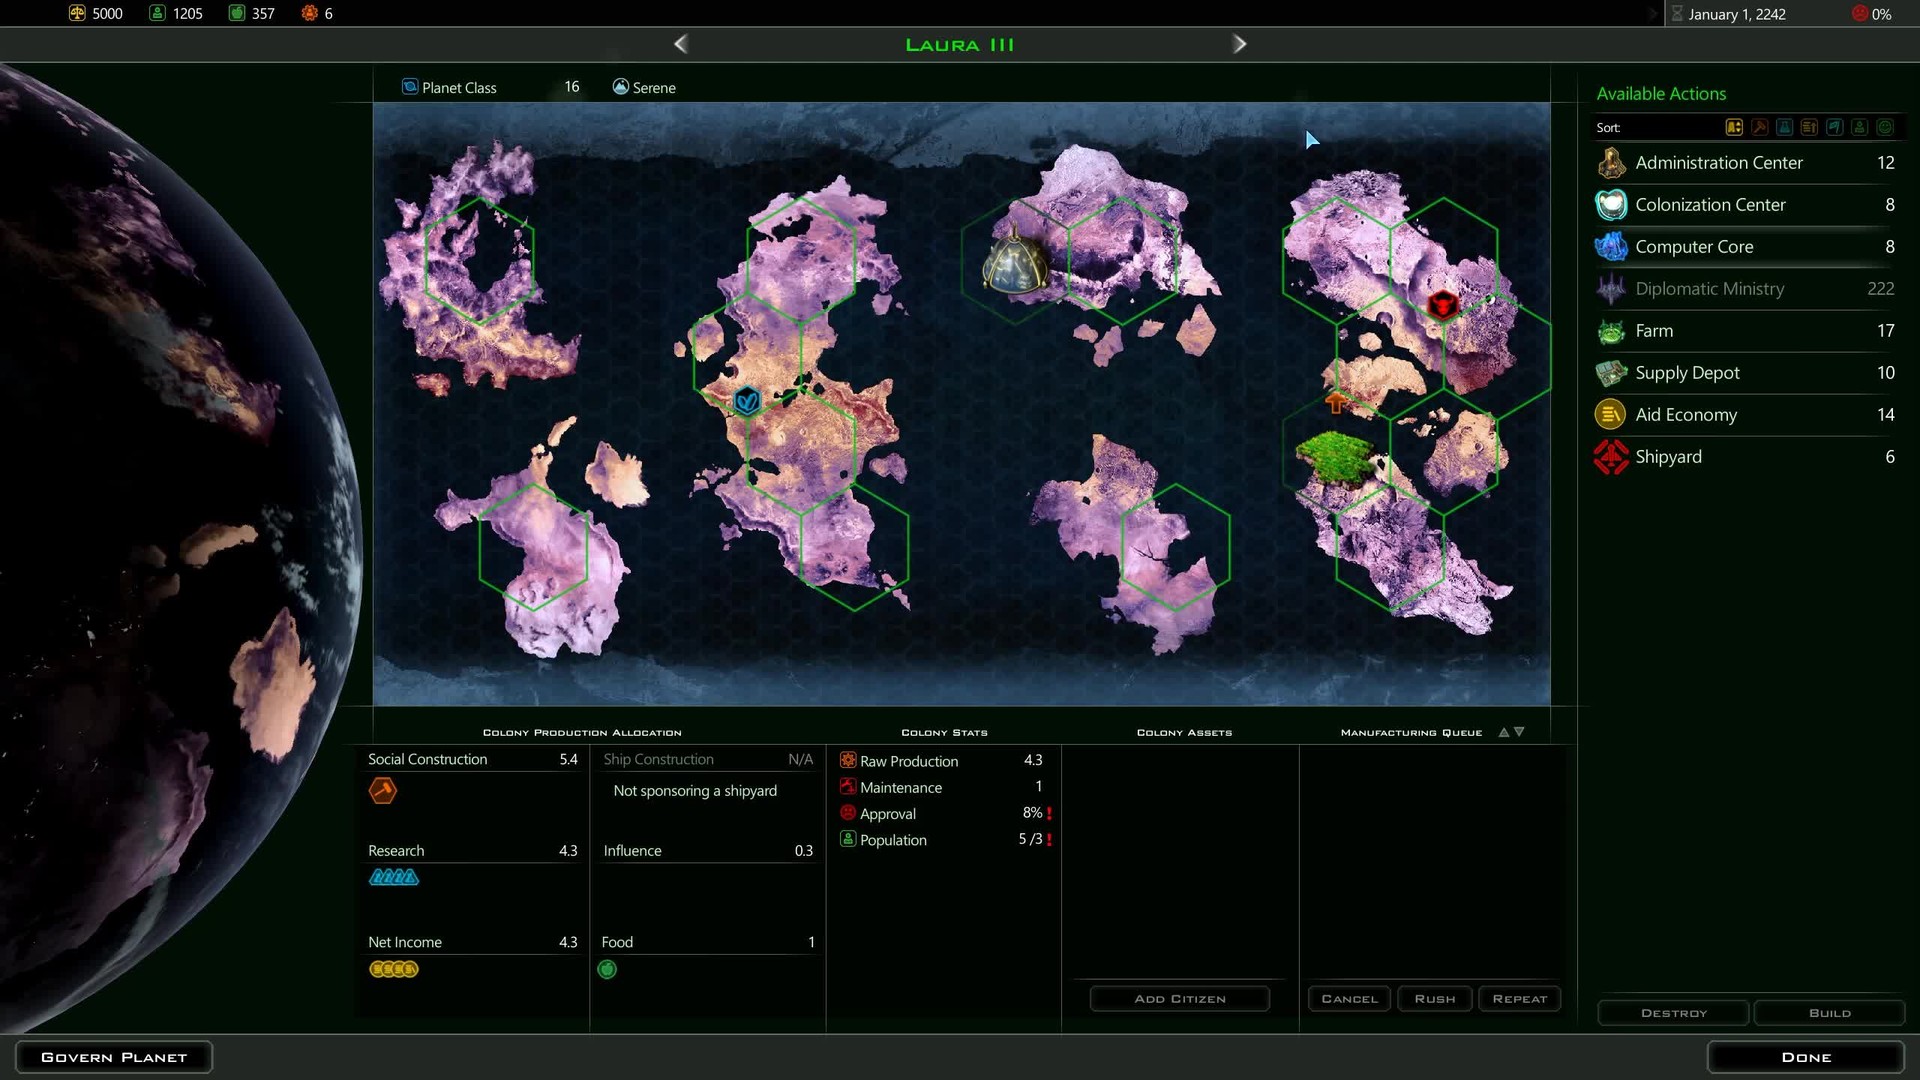
Task: Click the red shipyard tile icon on map
Action: (x=1442, y=304)
